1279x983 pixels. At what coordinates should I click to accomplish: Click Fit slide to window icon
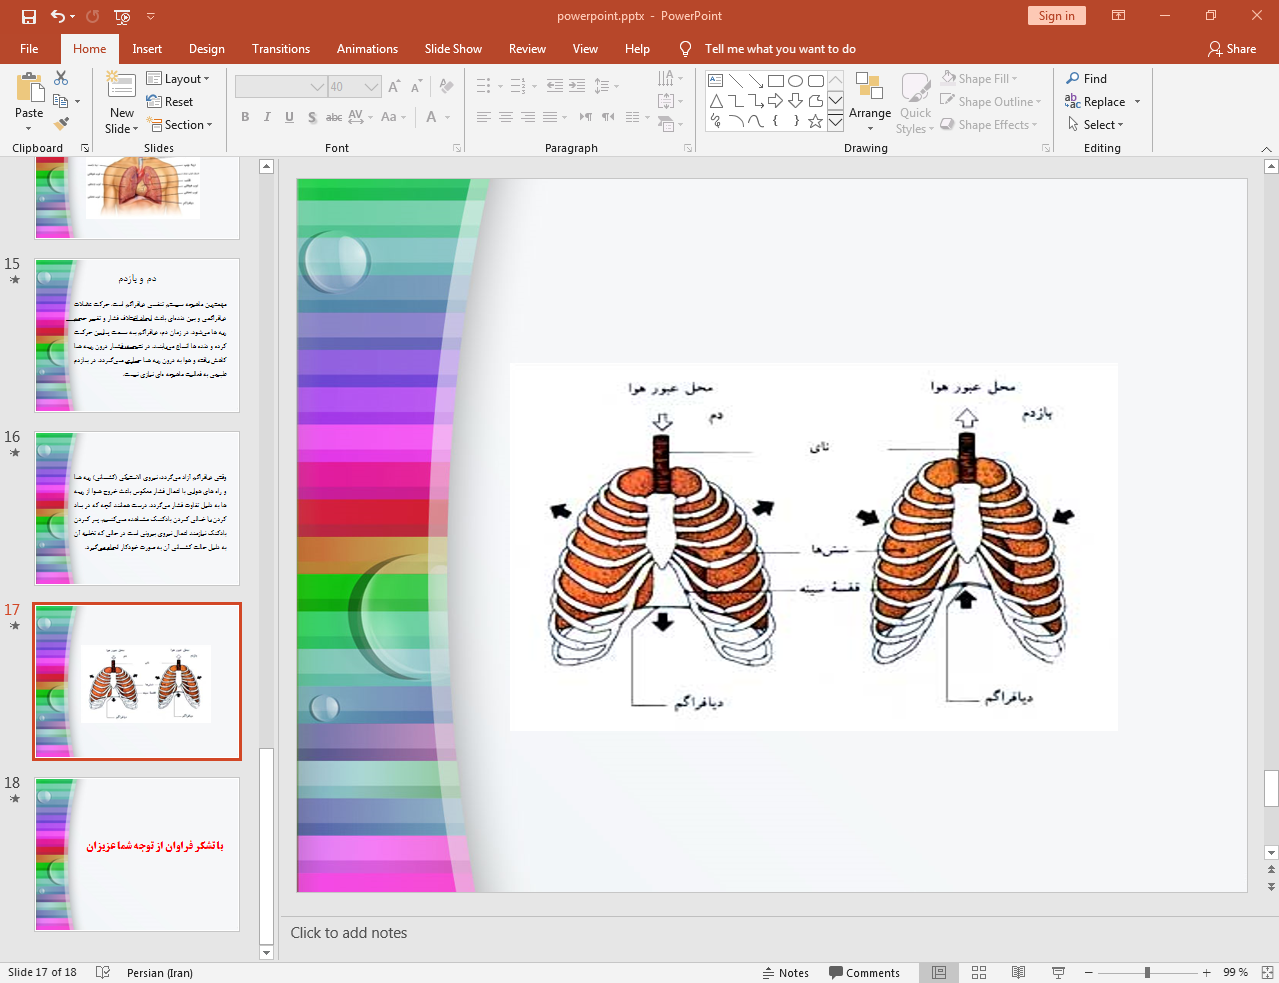[x=1267, y=972]
